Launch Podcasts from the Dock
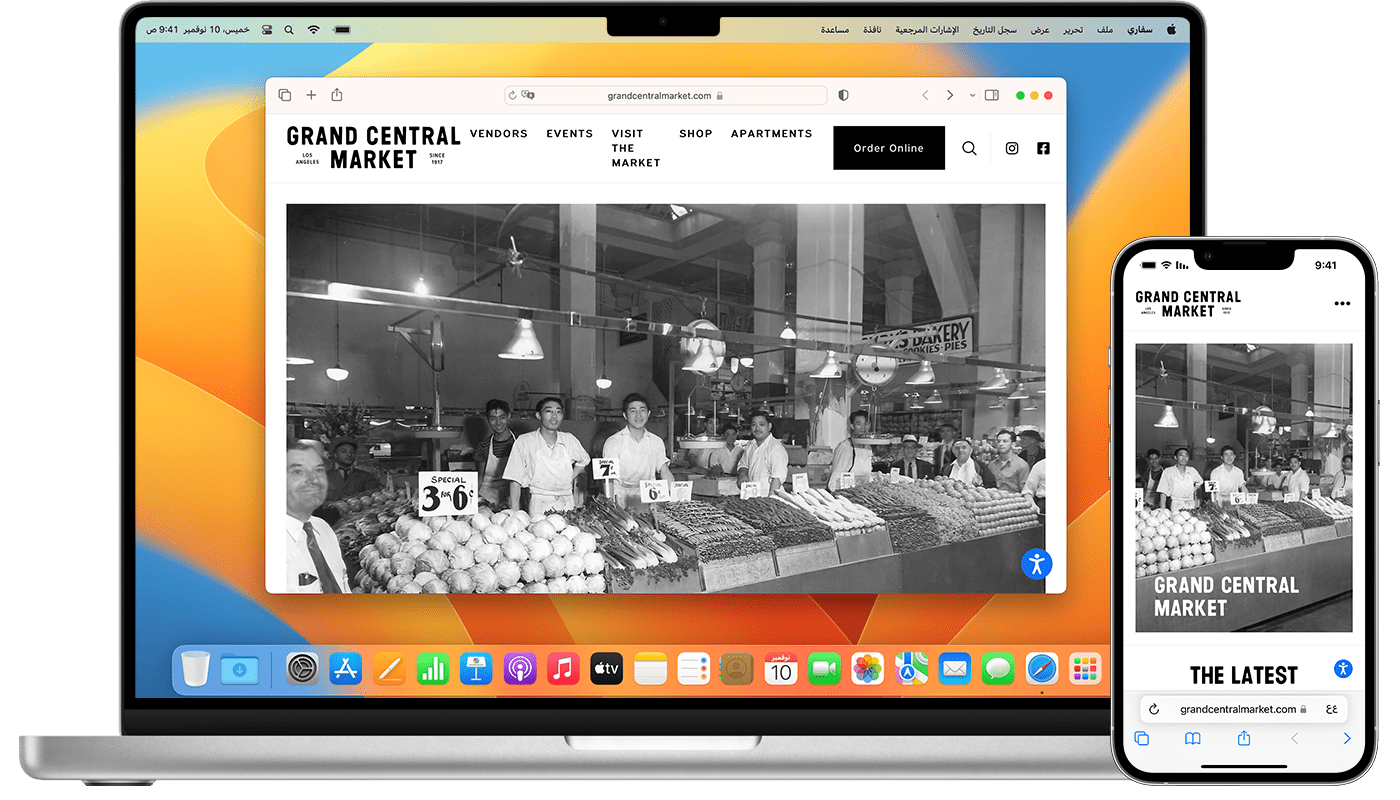 [520, 669]
